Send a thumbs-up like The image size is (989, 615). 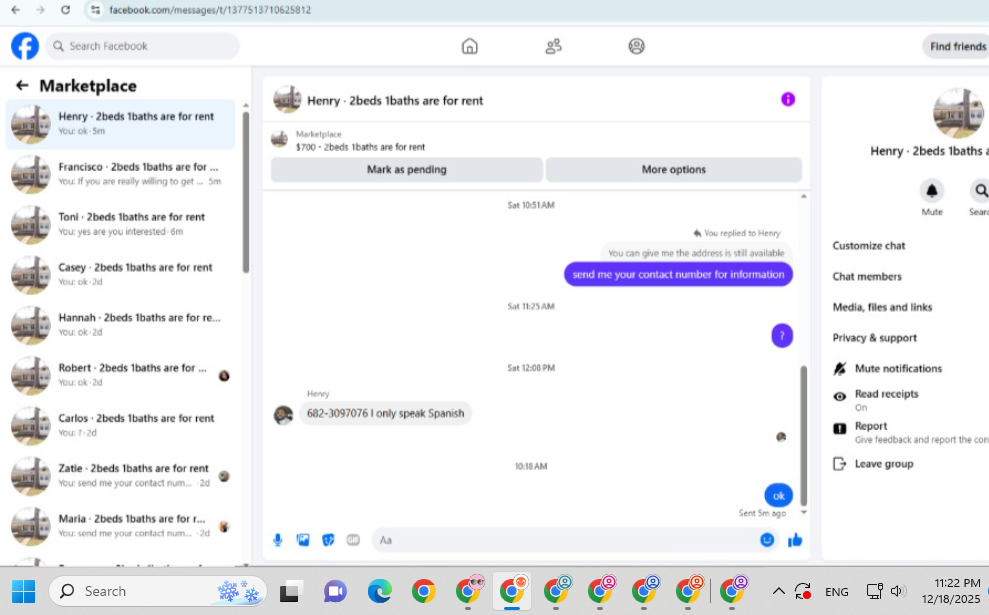795,540
